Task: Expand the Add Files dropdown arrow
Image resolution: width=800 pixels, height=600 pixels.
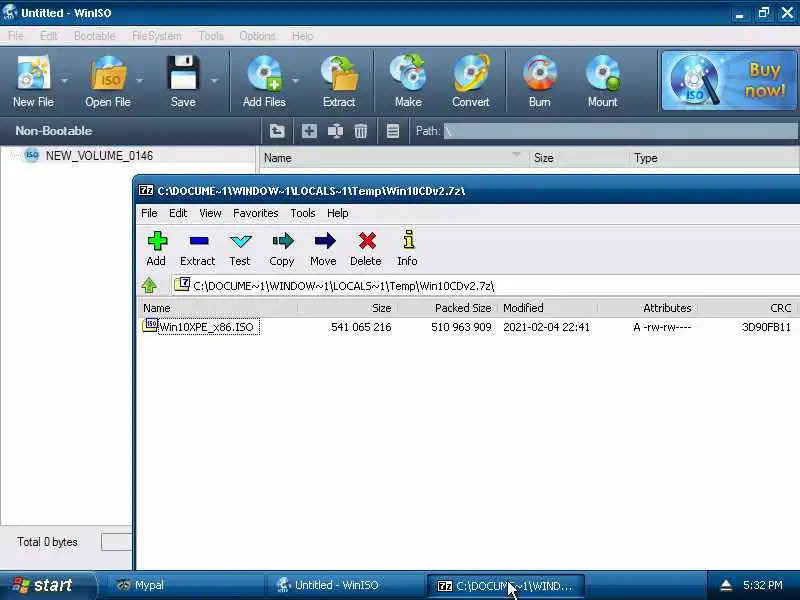Action: [x=295, y=81]
